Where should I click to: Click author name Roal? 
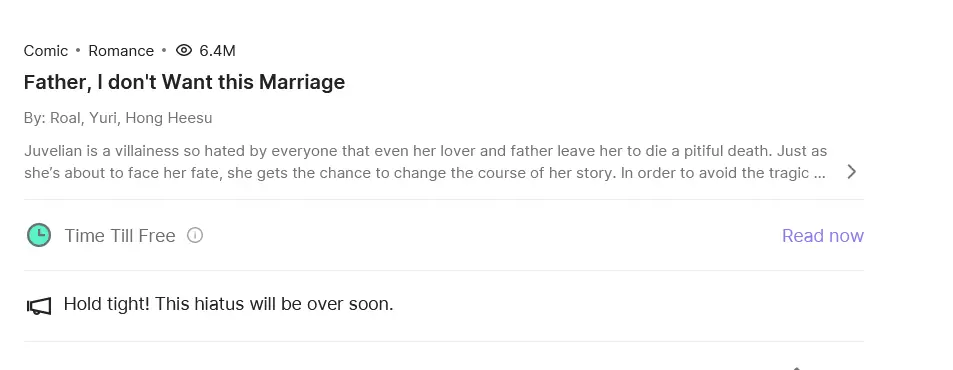click(x=65, y=118)
